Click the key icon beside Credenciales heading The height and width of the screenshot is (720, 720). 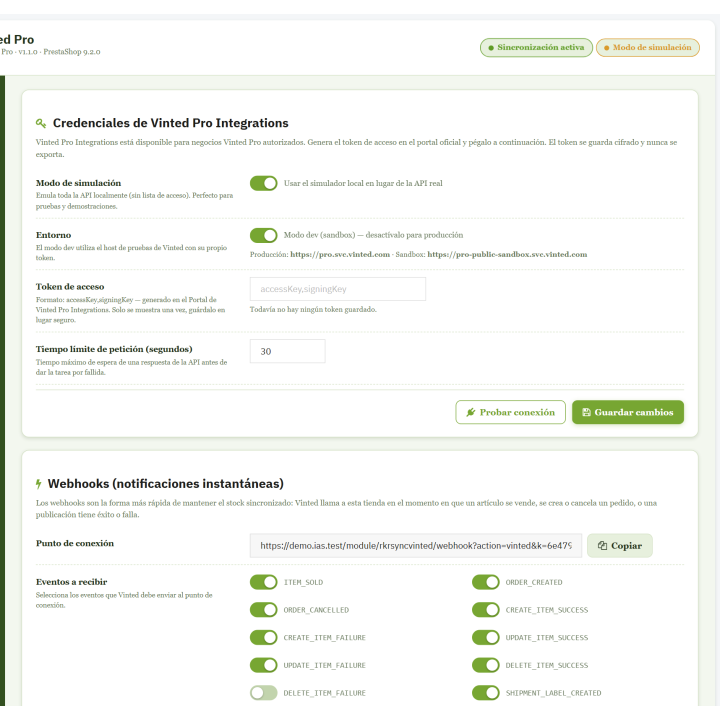click(41, 123)
